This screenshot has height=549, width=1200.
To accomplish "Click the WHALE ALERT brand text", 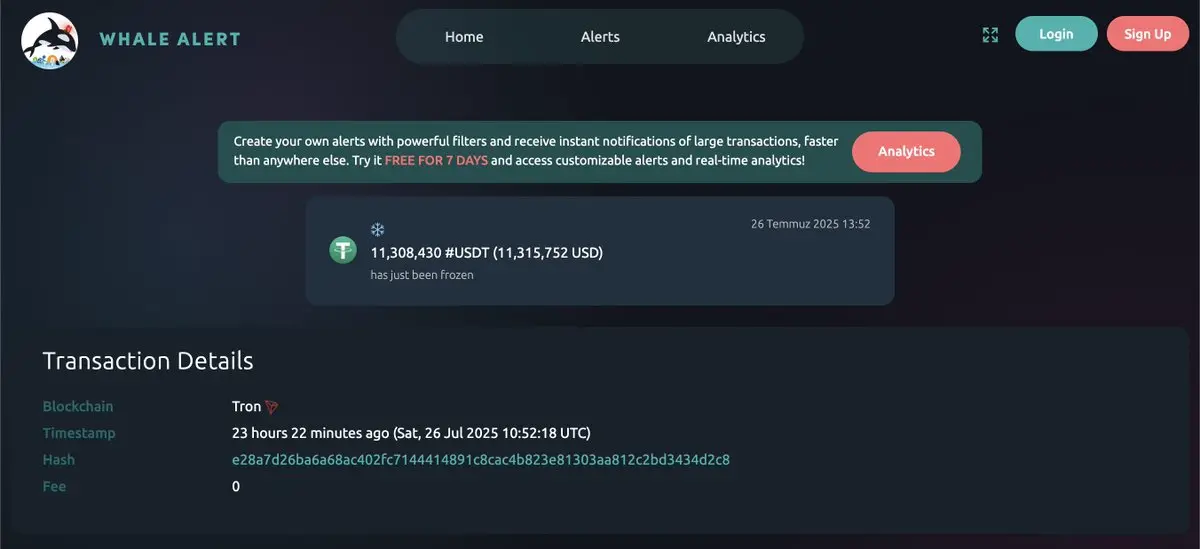I will (170, 40).
